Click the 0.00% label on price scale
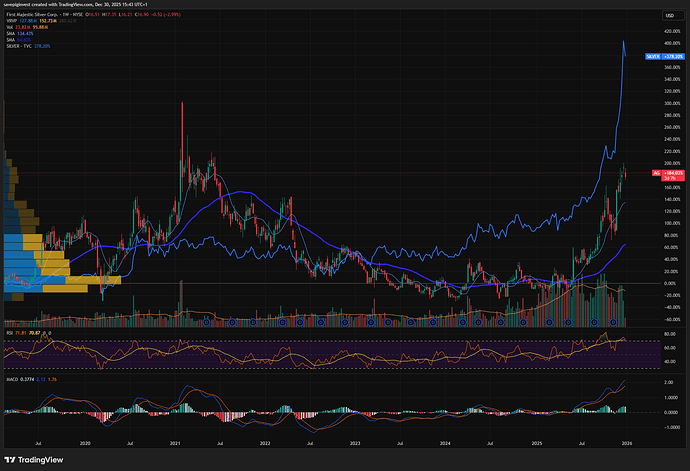 pos(662,283)
